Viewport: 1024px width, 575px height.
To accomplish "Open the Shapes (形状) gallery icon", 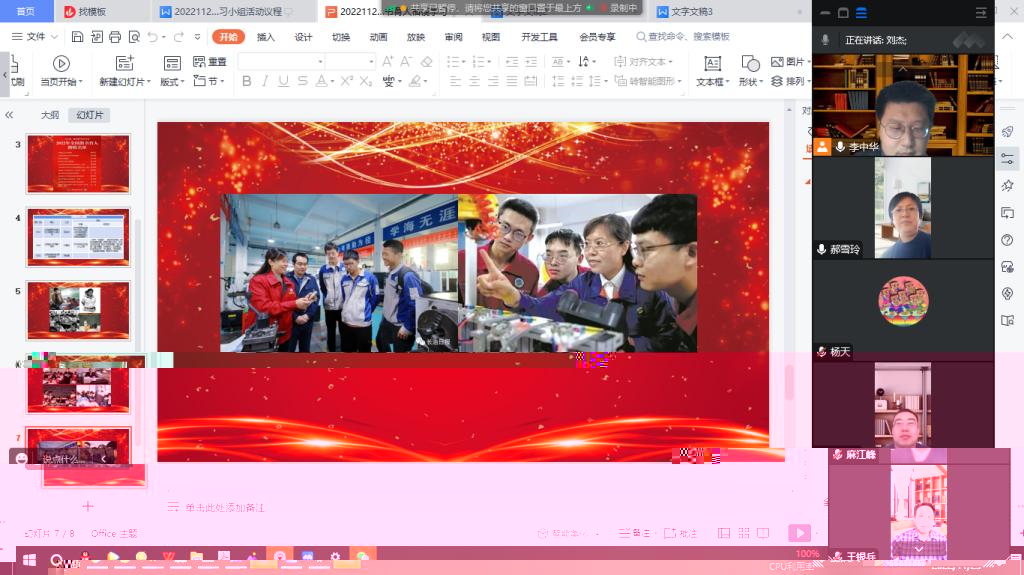I will pyautogui.click(x=750, y=63).
